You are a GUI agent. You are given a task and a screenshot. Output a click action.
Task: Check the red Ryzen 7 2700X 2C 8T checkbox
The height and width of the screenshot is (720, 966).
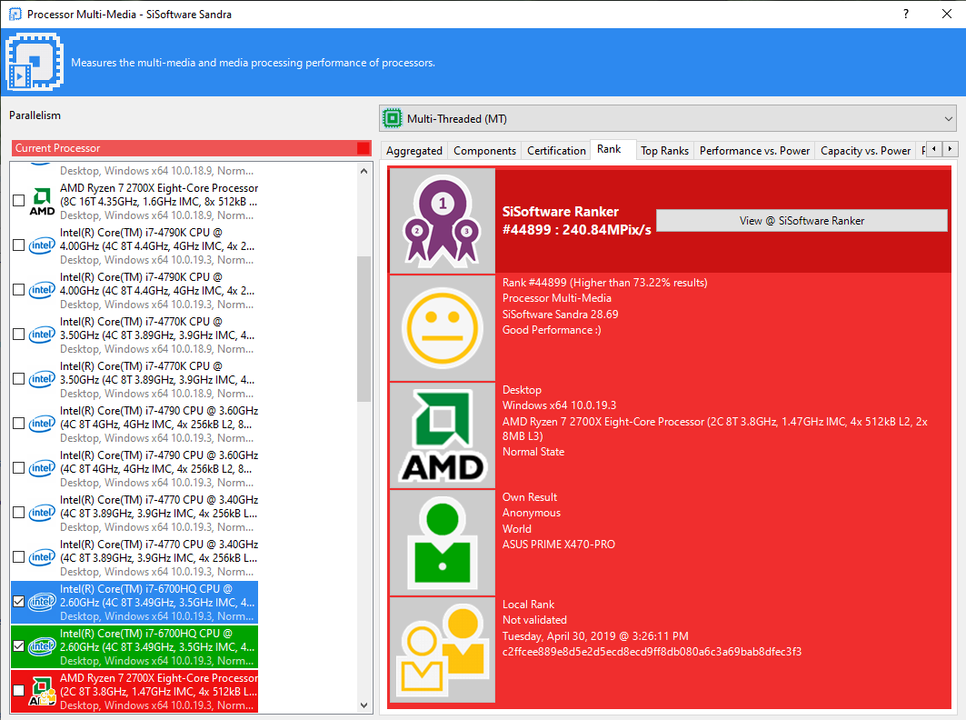click(18, 691)
